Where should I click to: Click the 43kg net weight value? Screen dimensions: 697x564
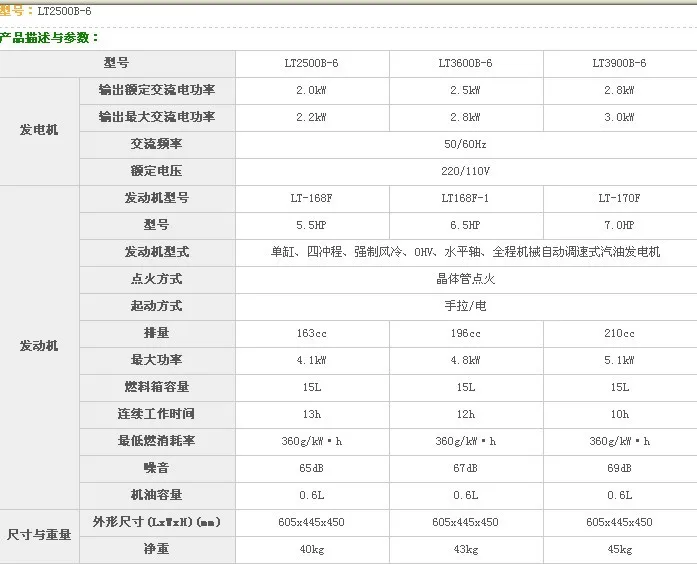pos(465,549)
